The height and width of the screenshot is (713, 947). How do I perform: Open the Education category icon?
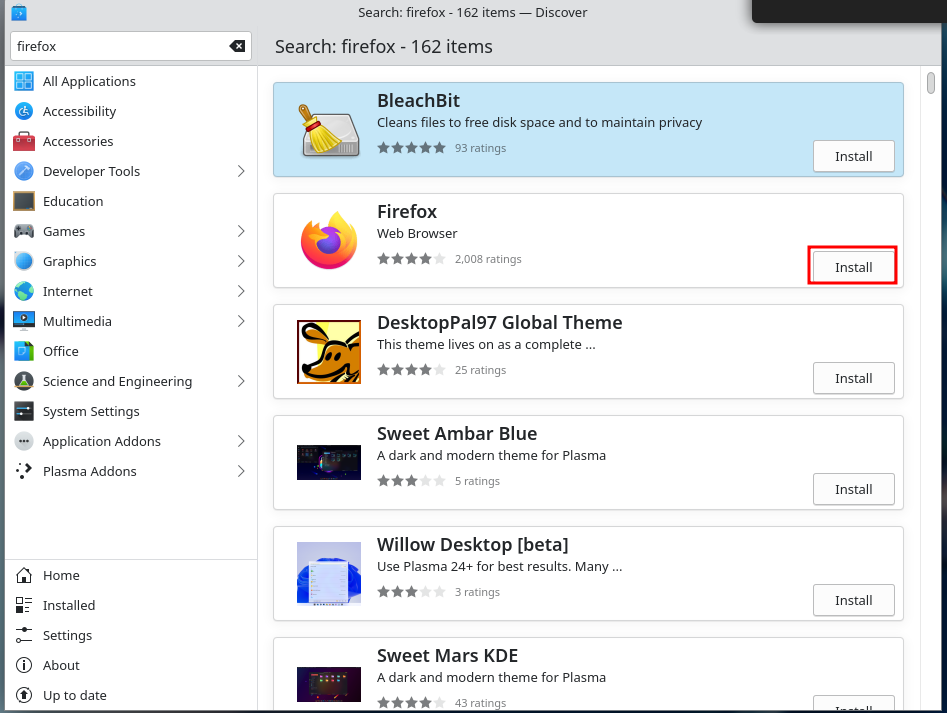pos(24,201)
